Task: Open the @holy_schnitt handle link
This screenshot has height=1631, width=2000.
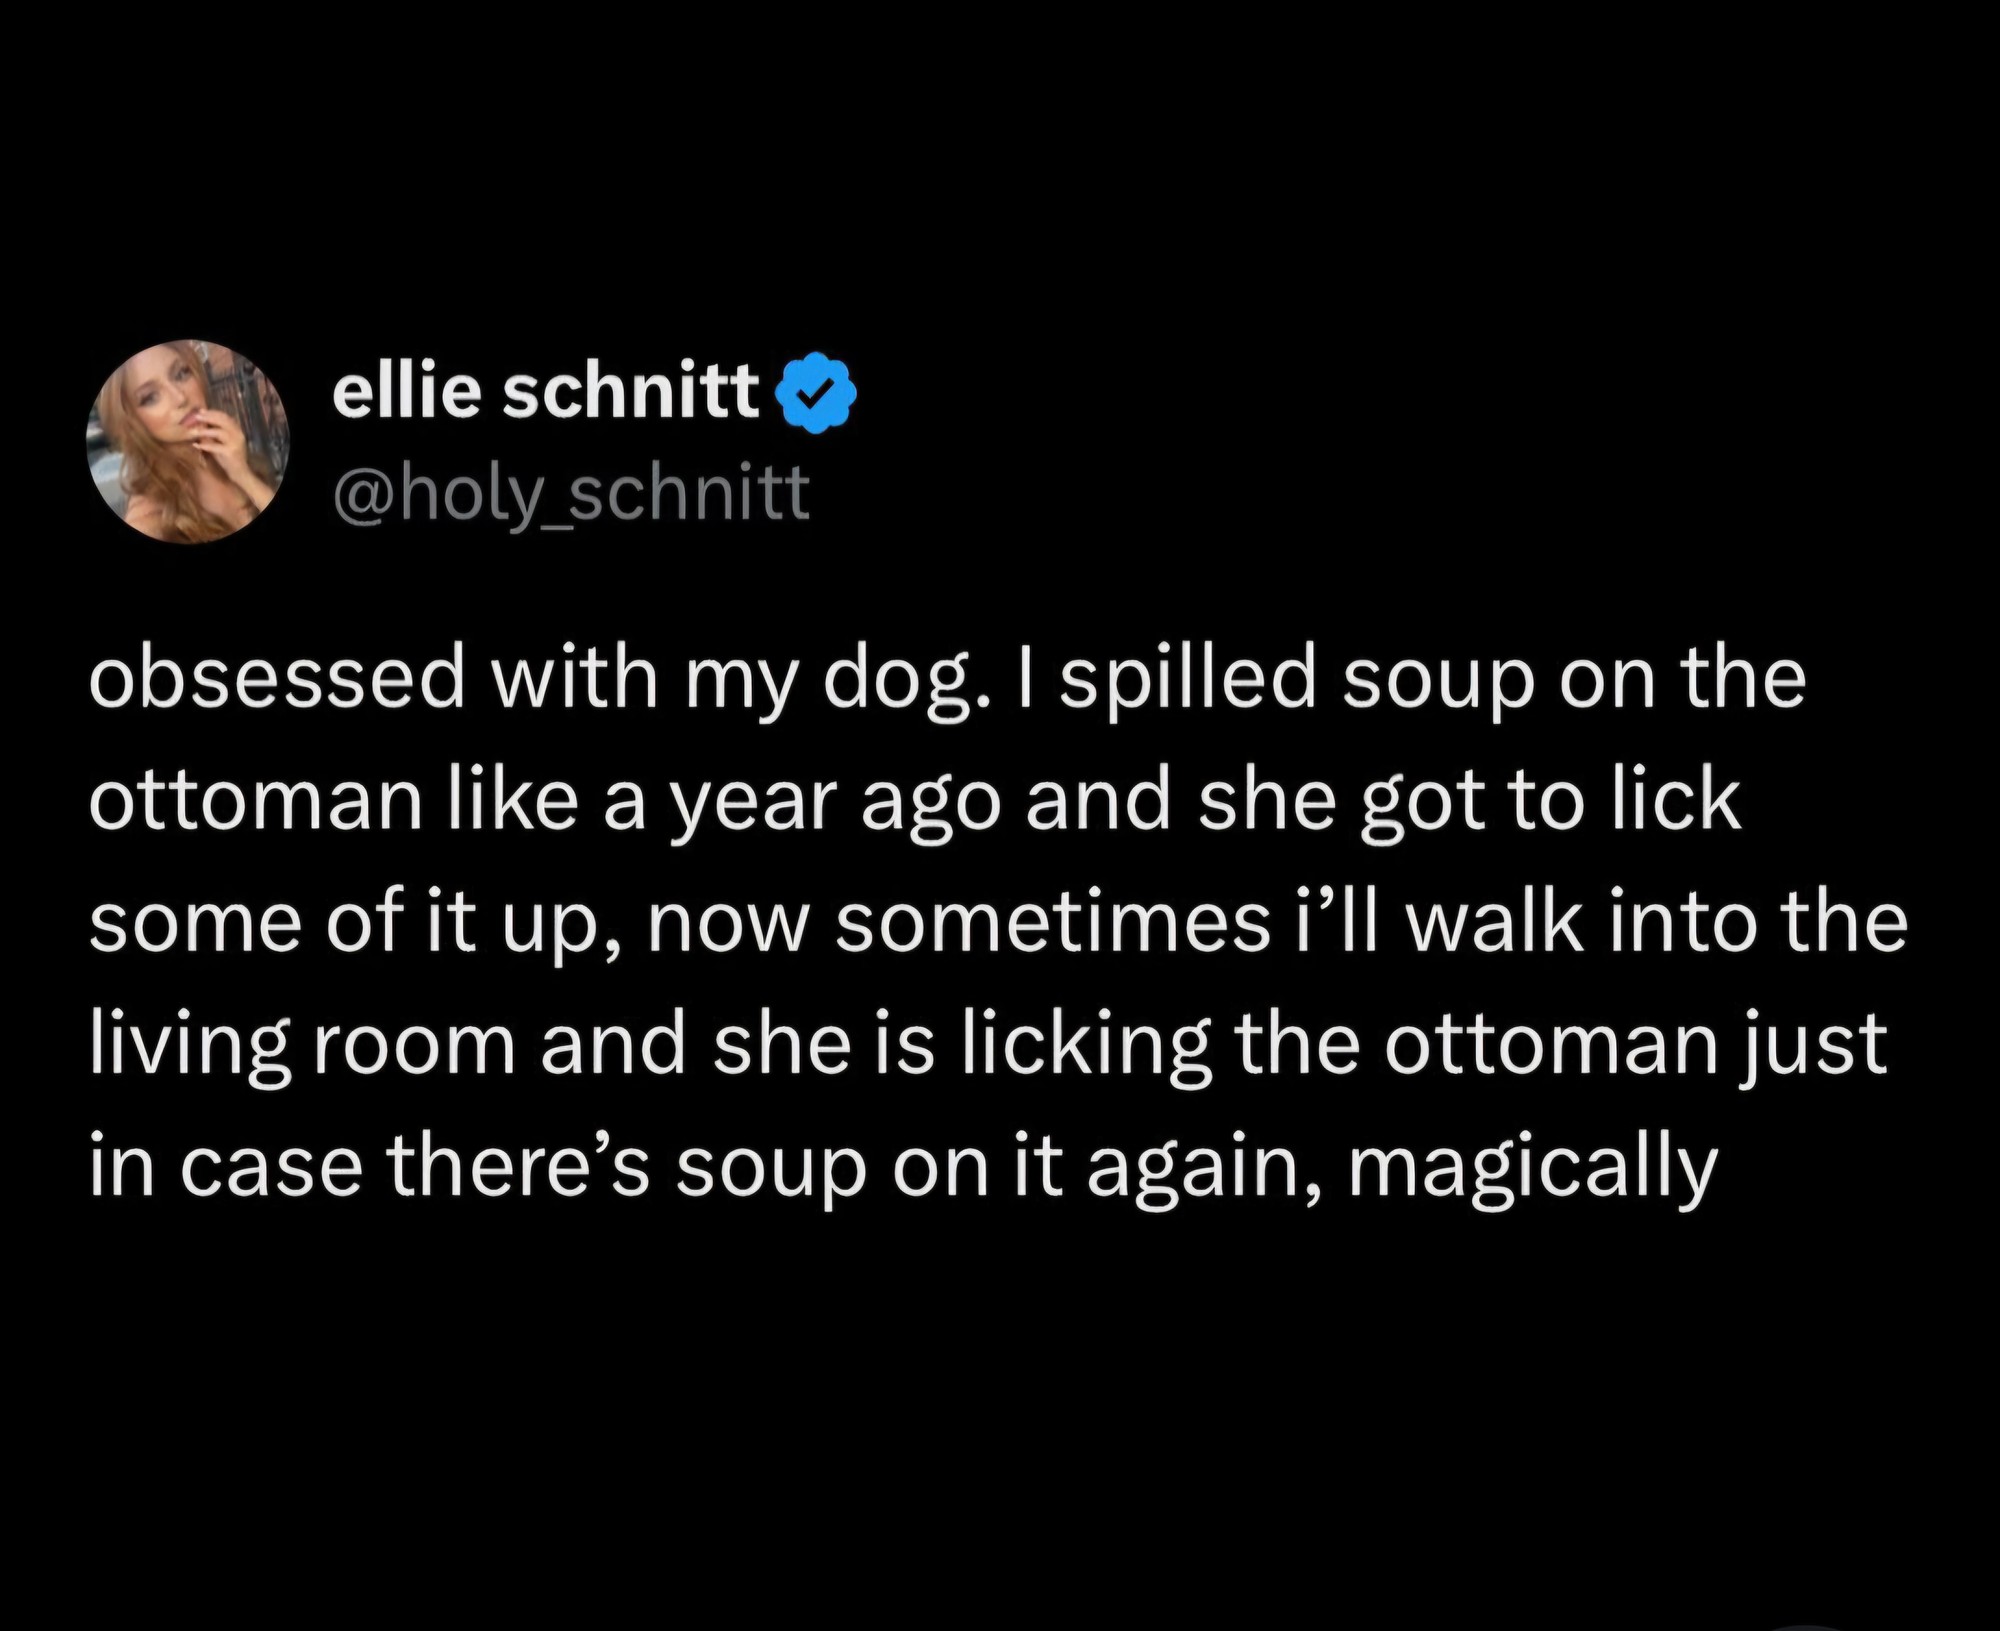Action: click(x=570, y=492)
